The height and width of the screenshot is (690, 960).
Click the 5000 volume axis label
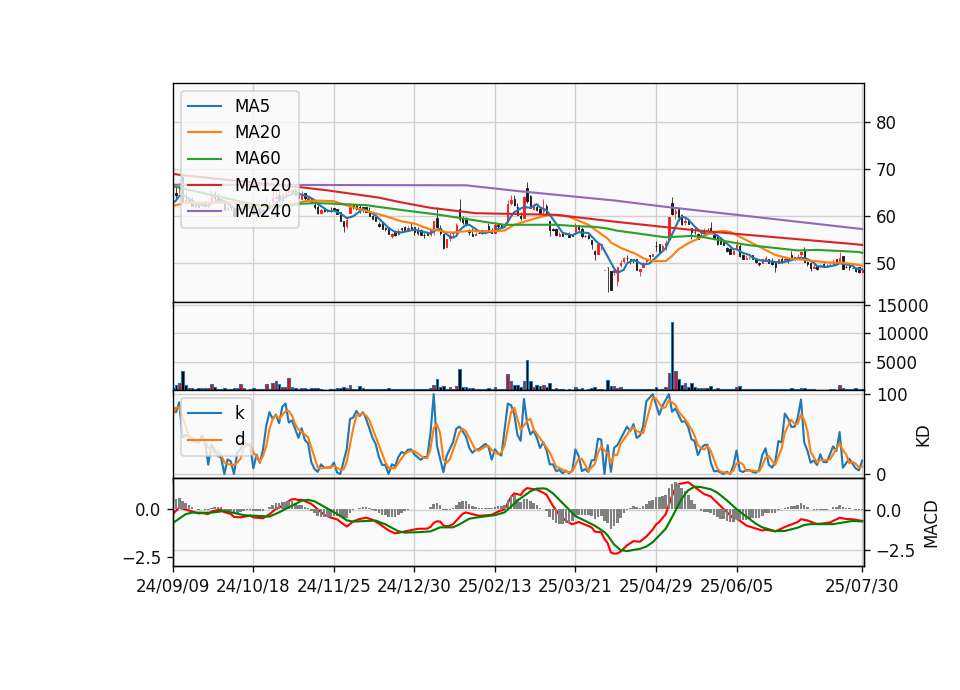[x=897, y=363]
